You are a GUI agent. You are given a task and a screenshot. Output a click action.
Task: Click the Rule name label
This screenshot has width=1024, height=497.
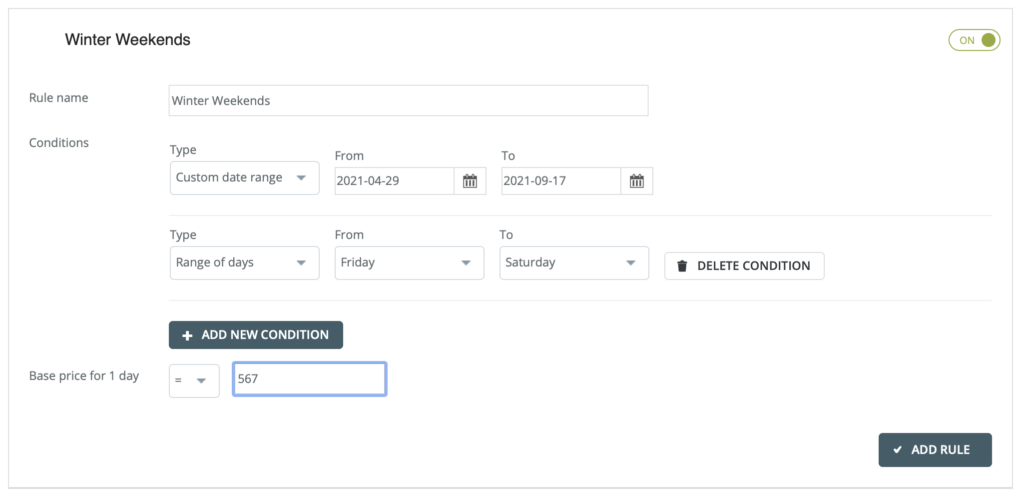click(x=58, y=98)
